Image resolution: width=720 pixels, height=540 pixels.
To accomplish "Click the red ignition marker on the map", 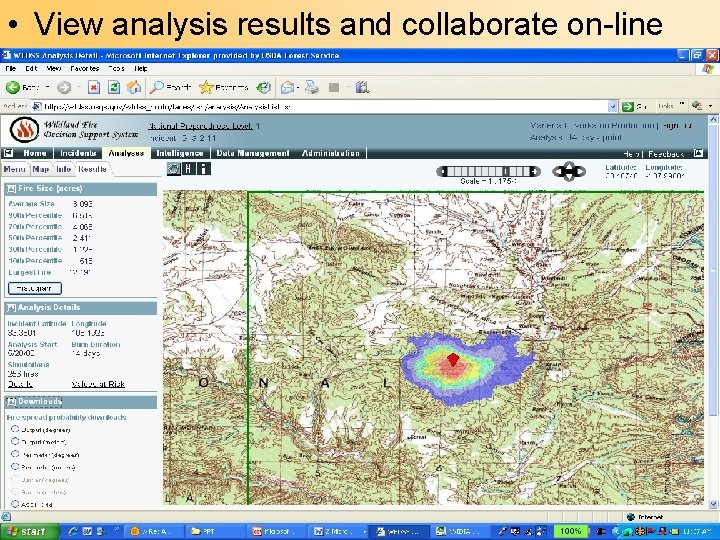I will (453, 359).
